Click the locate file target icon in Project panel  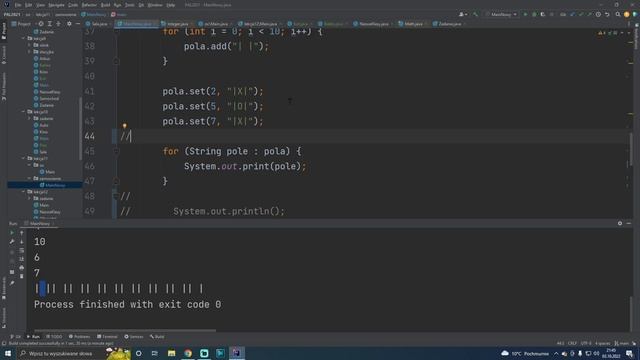click(41, 24)
